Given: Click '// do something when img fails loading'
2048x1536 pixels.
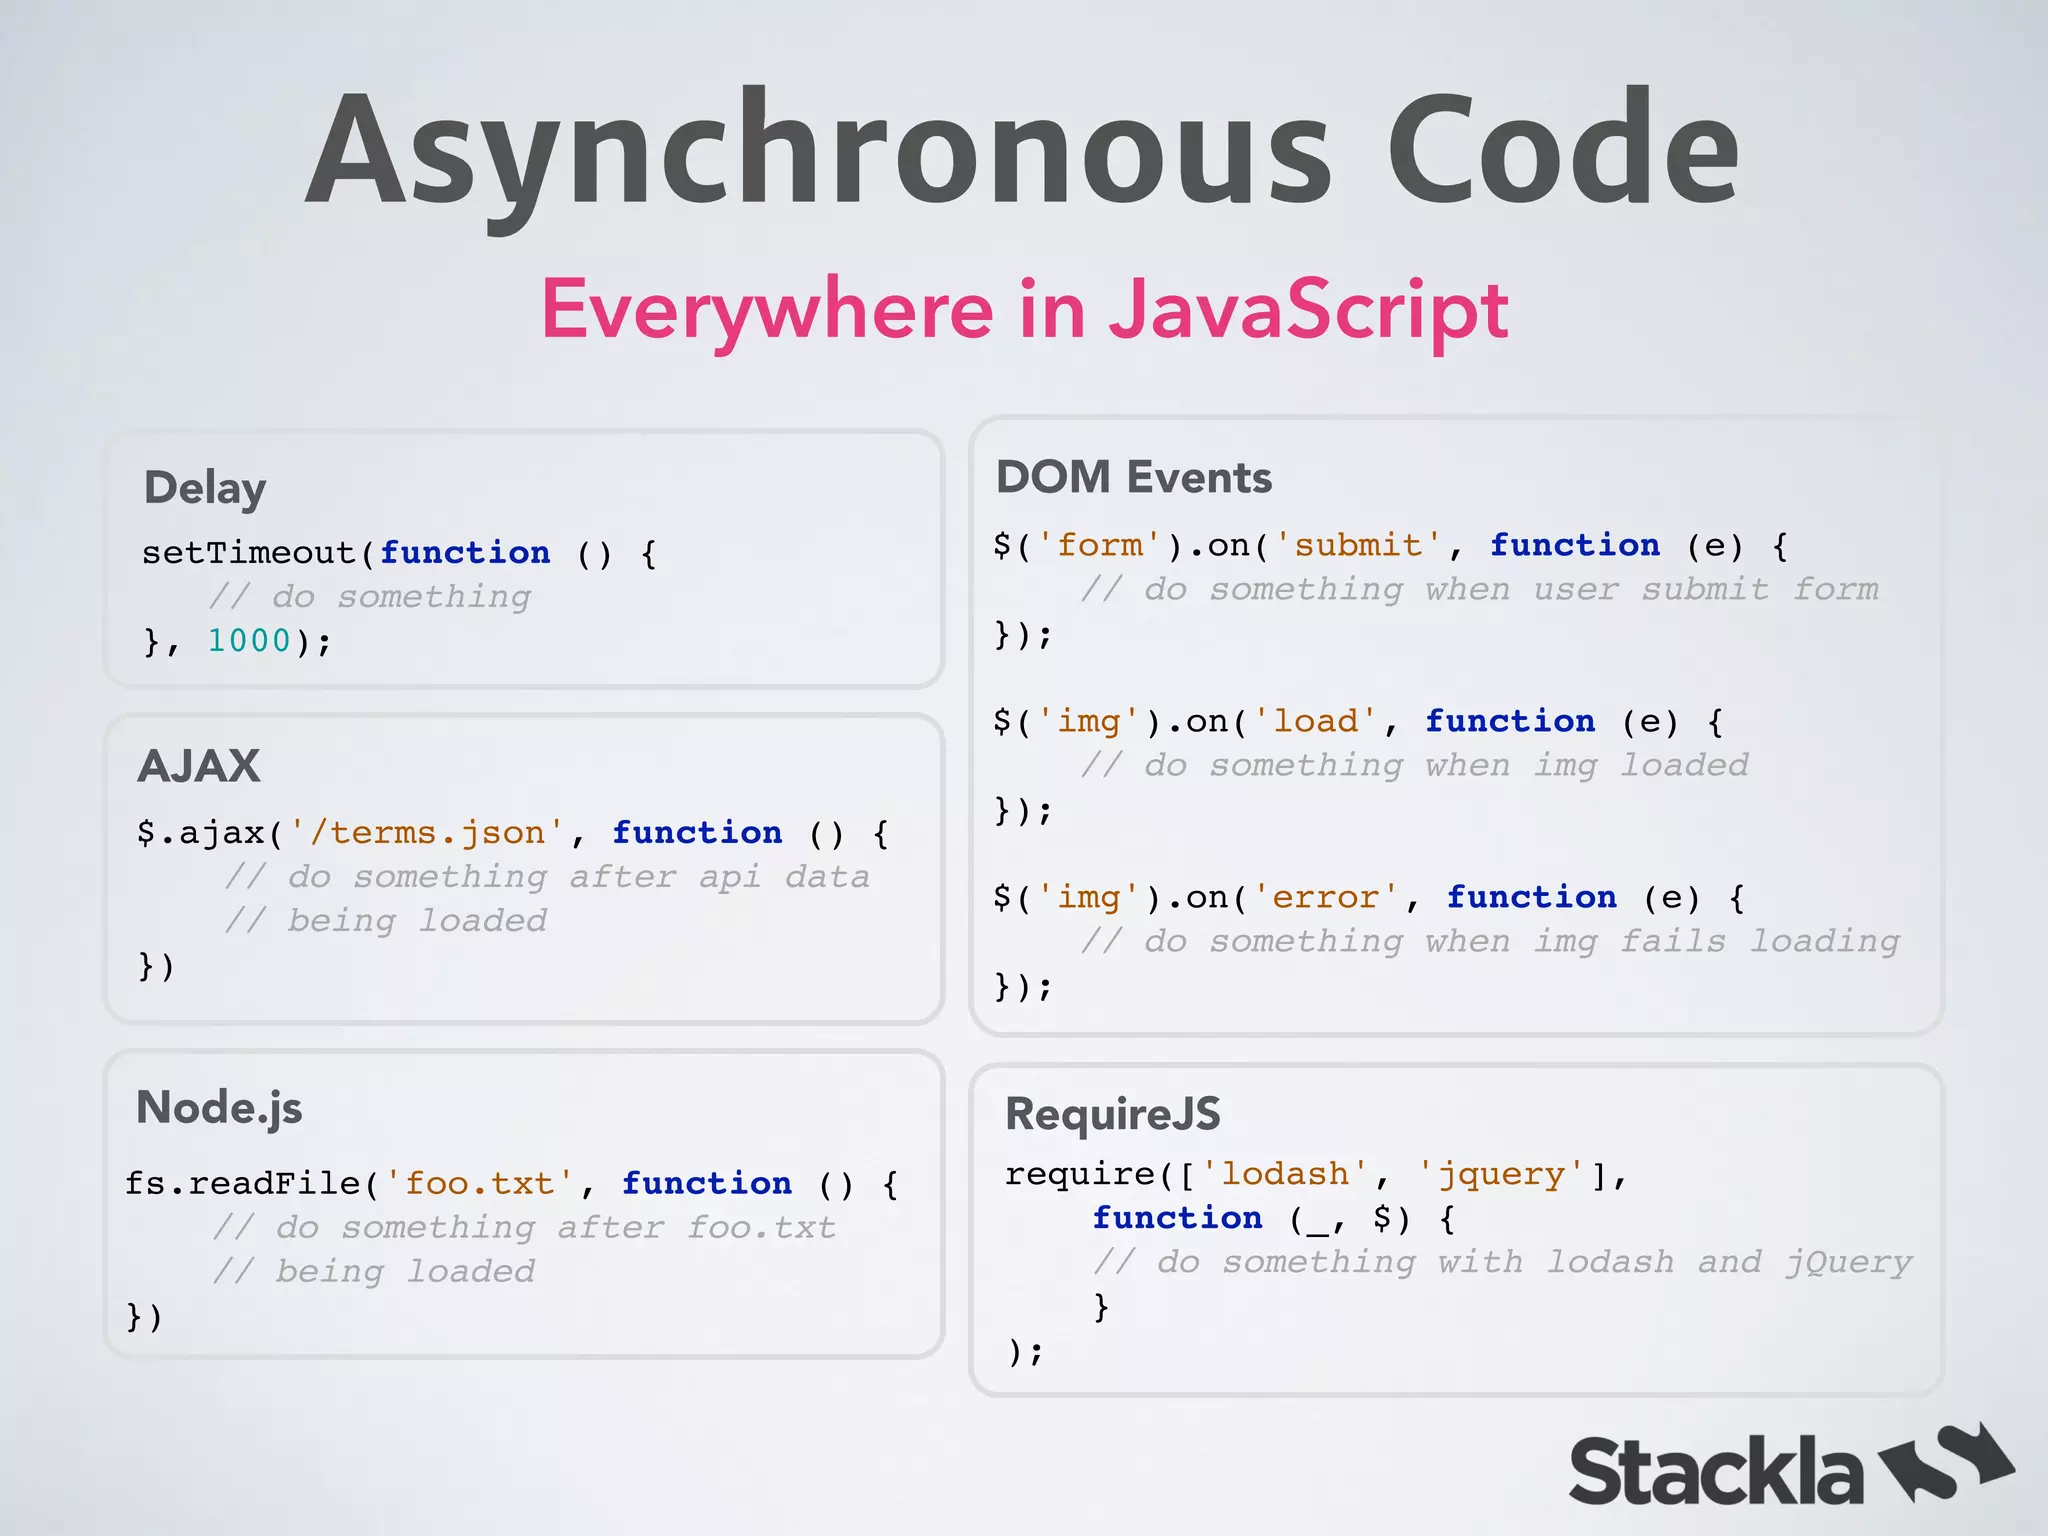Looking at the screenshot, I should click(x=1490, y=942).
